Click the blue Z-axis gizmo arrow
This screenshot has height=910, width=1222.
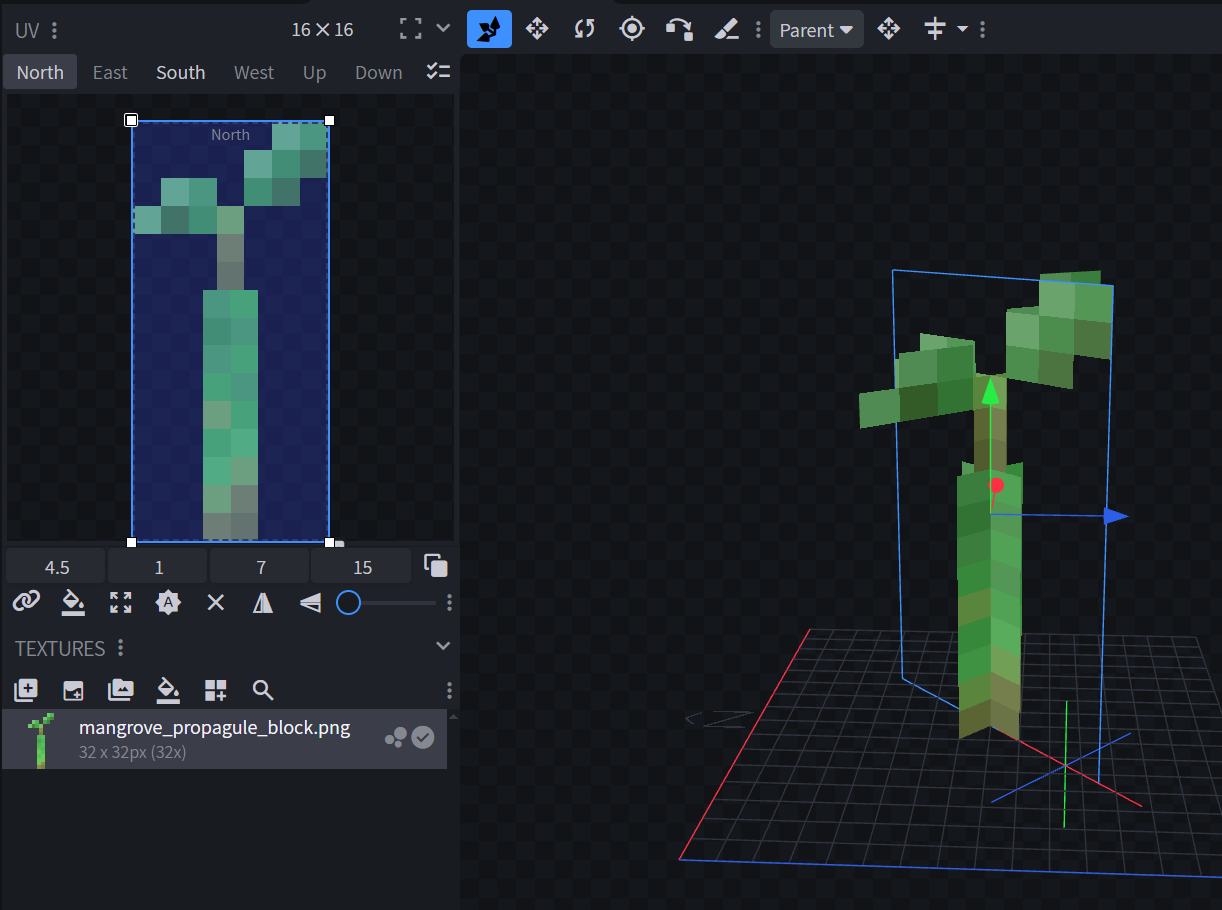pyautogui.click(x=1115, y=516)
